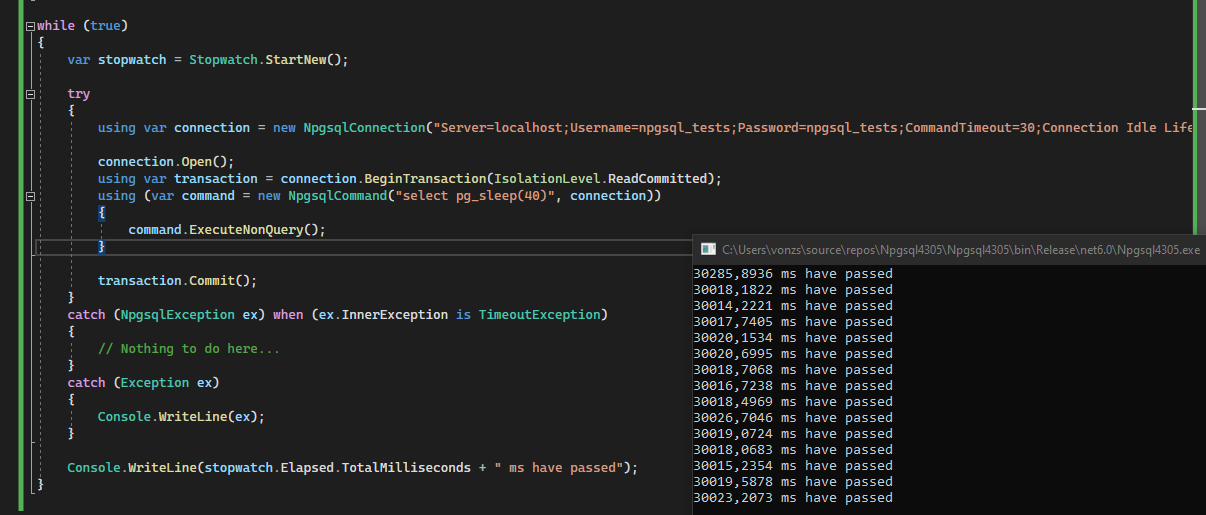
Task: Place cursor on Stopwatch.StartNew() call
Action: pyautogui.click(x=268, y=59)
